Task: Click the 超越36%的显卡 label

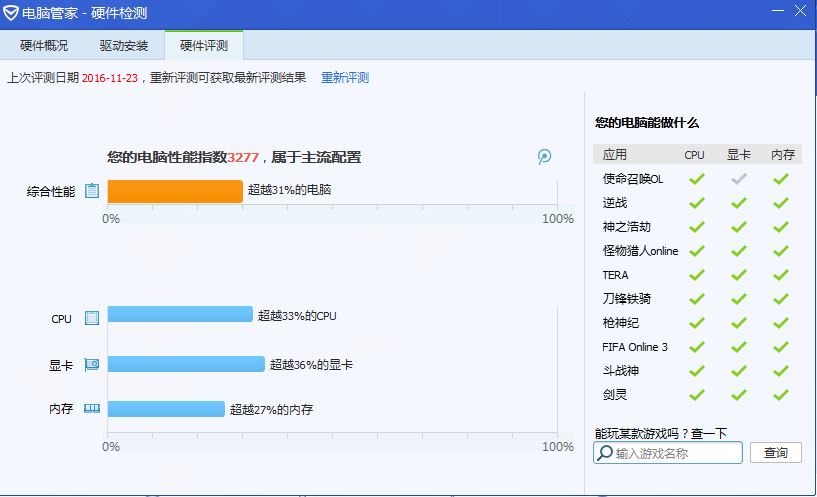Action: 311,365
